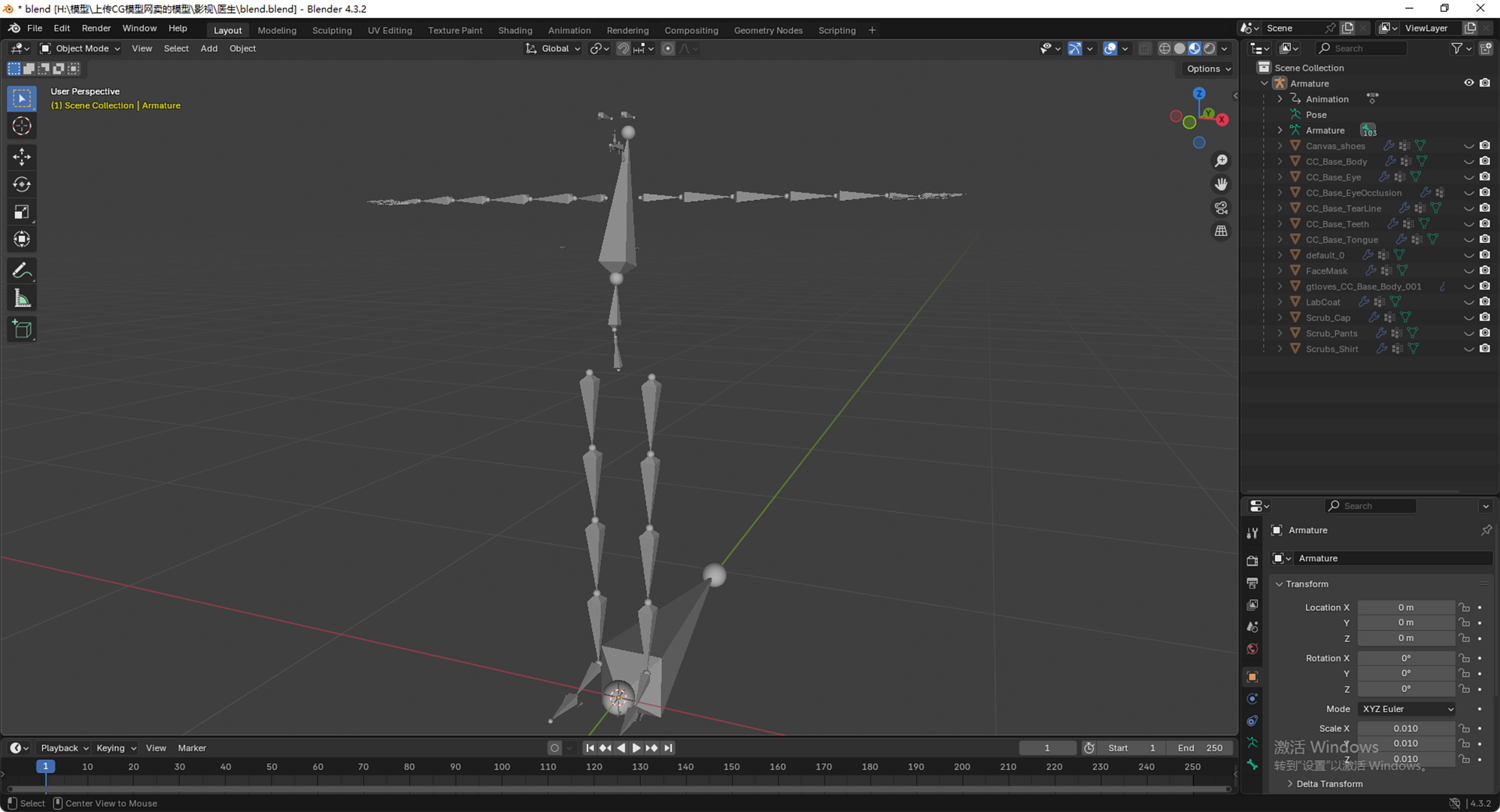Screen dimensions: 1500x812
Task: Activate the Scale tool
Action: point(22,211)
